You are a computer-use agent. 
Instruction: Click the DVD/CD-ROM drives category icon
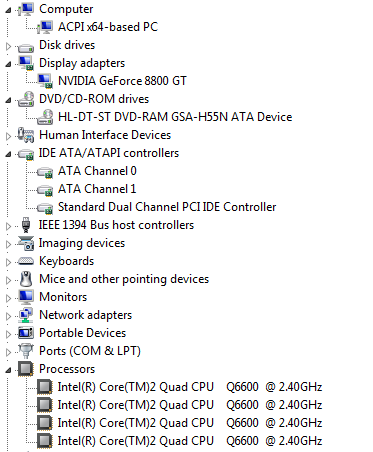[x=26, y=99]
